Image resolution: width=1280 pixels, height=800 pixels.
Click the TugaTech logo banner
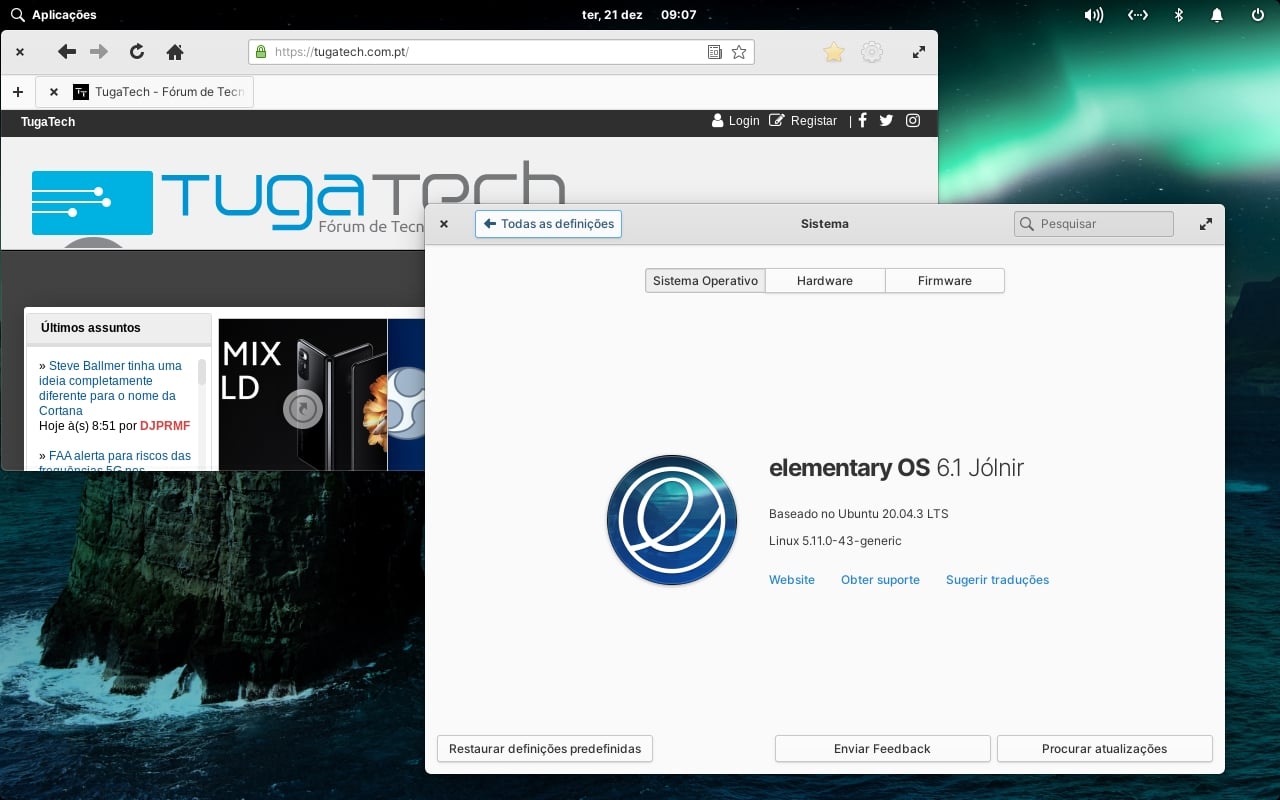click(x=298, y=203)
